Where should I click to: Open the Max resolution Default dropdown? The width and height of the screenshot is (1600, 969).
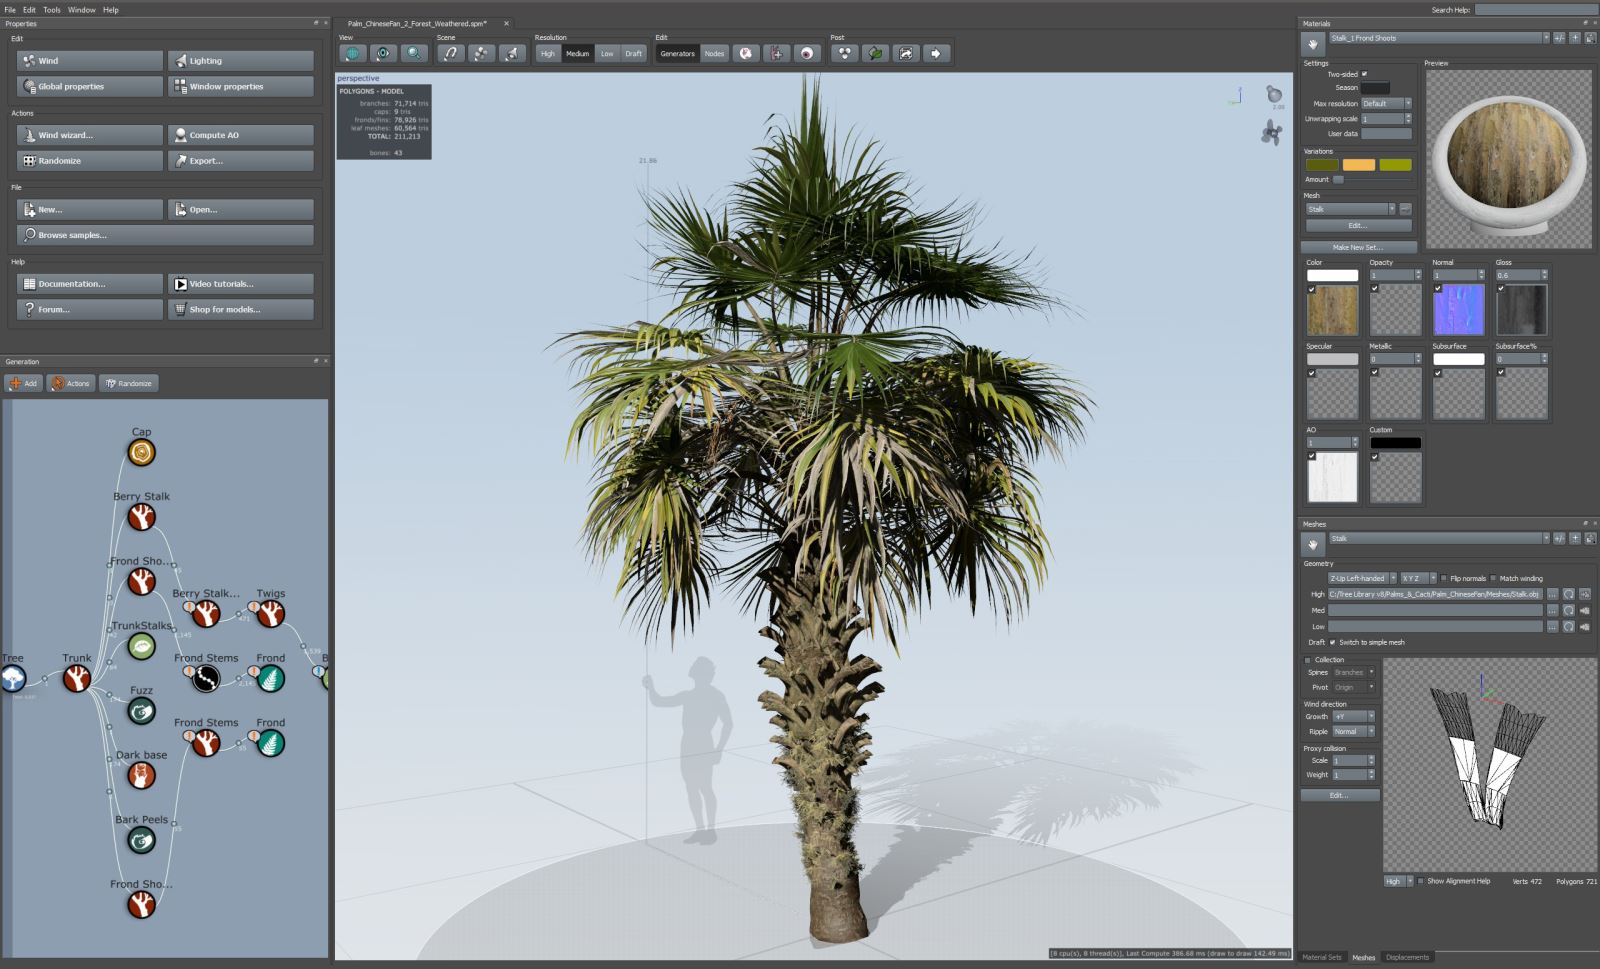pyautogui.click(x=1386, y=103)
